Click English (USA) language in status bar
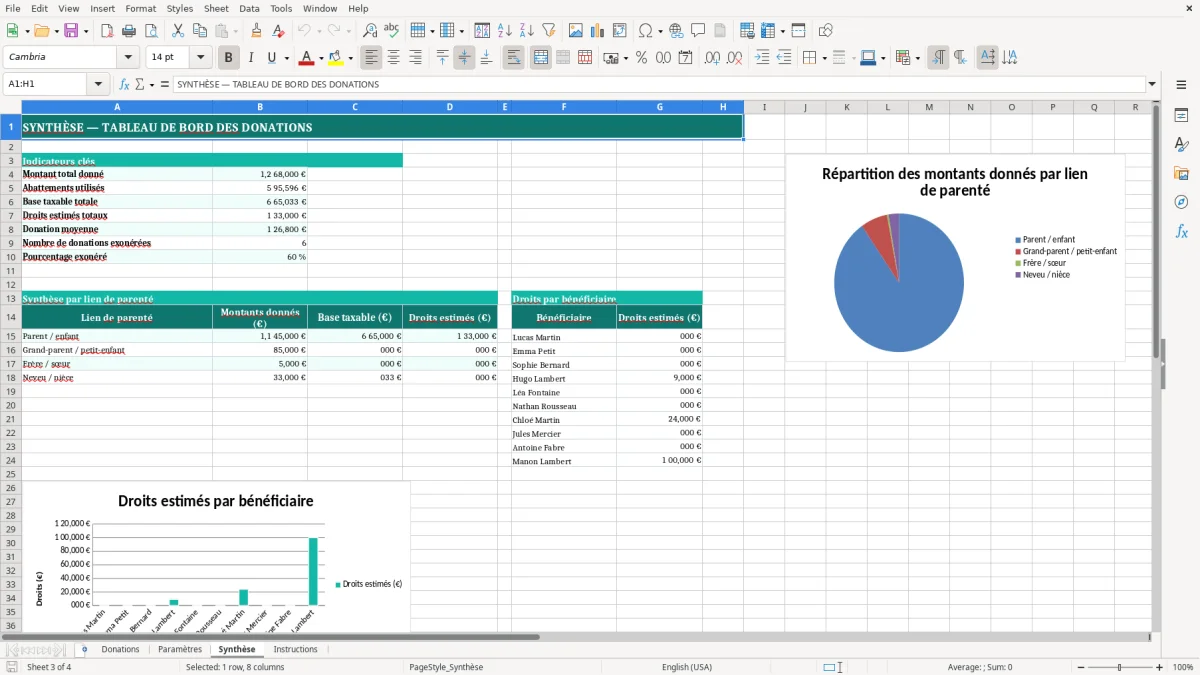This screenshot has height=675, width=1200. 687,667
